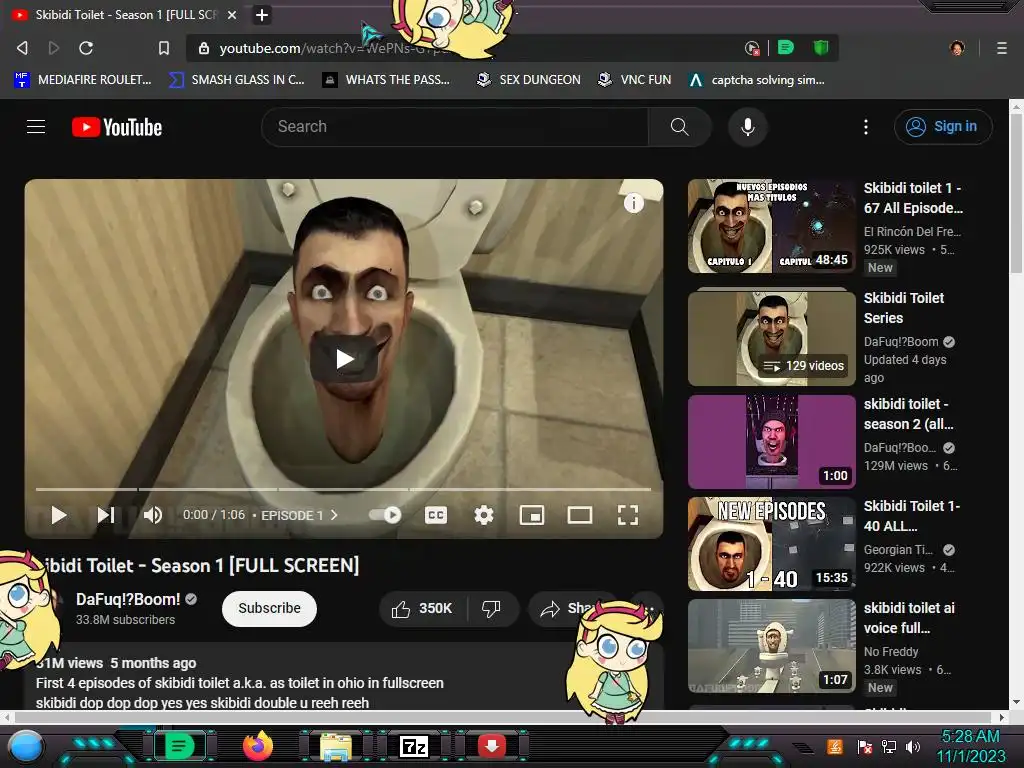The width and height of the screenshot is (1024, 768).
Task: Open the DaFuq!?Boom! channel name link
Action: tap(128, 599)
